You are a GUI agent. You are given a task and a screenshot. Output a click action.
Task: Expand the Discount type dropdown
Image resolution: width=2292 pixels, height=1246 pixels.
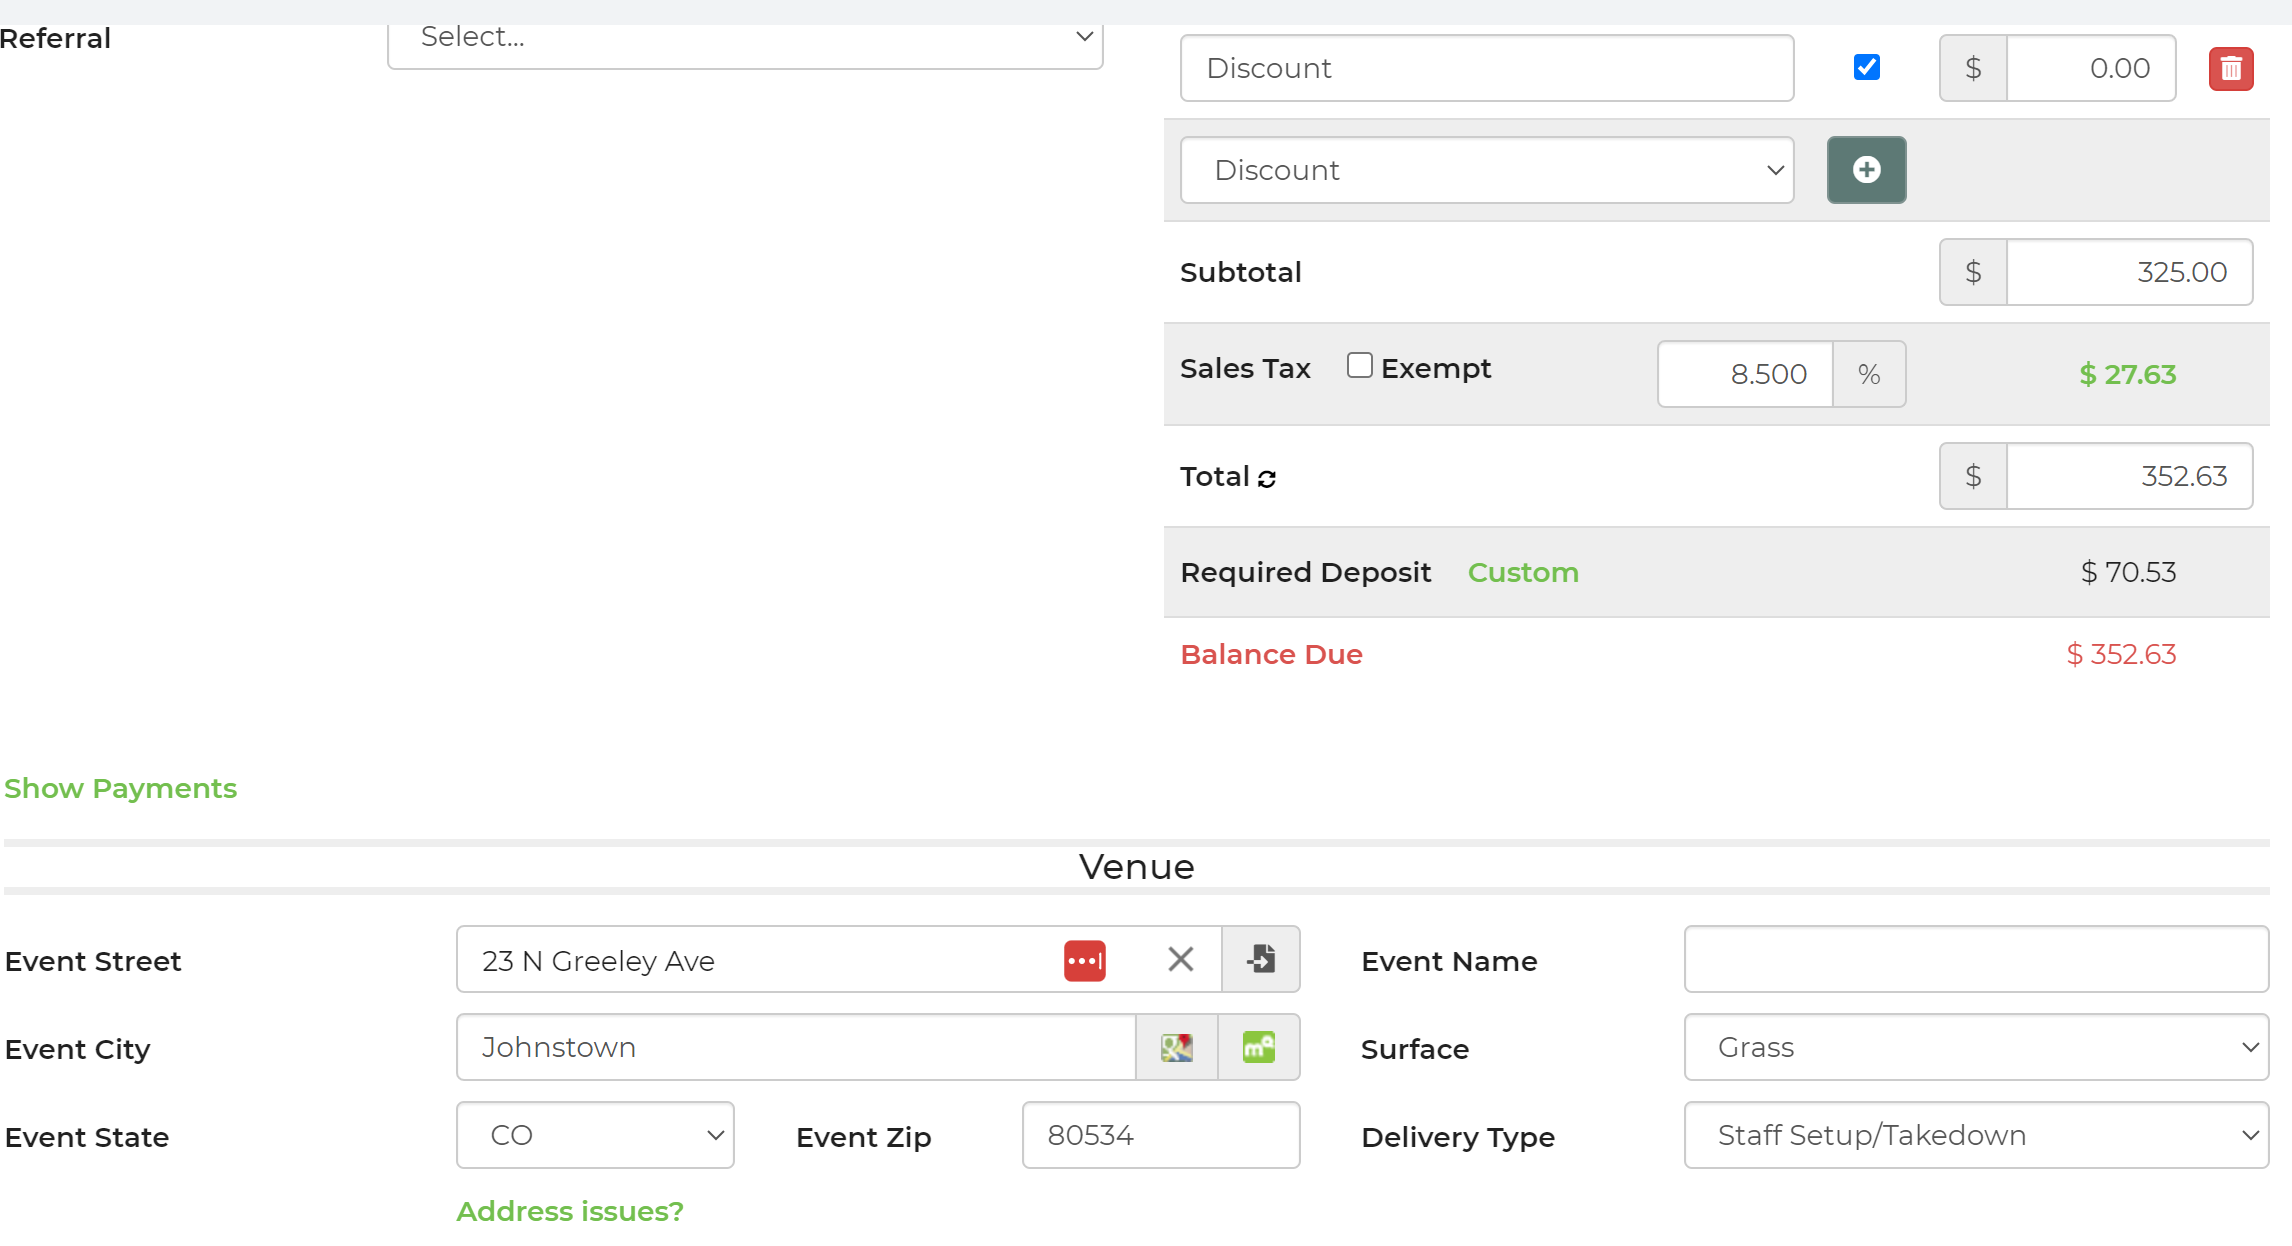point(1486,170)
